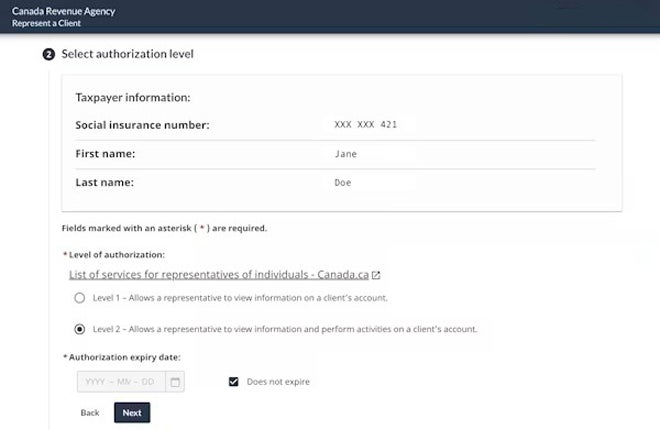Click the Canada Revenue Agency header title
The height and width of the screenshot is (430, 660).
point(64,11)
